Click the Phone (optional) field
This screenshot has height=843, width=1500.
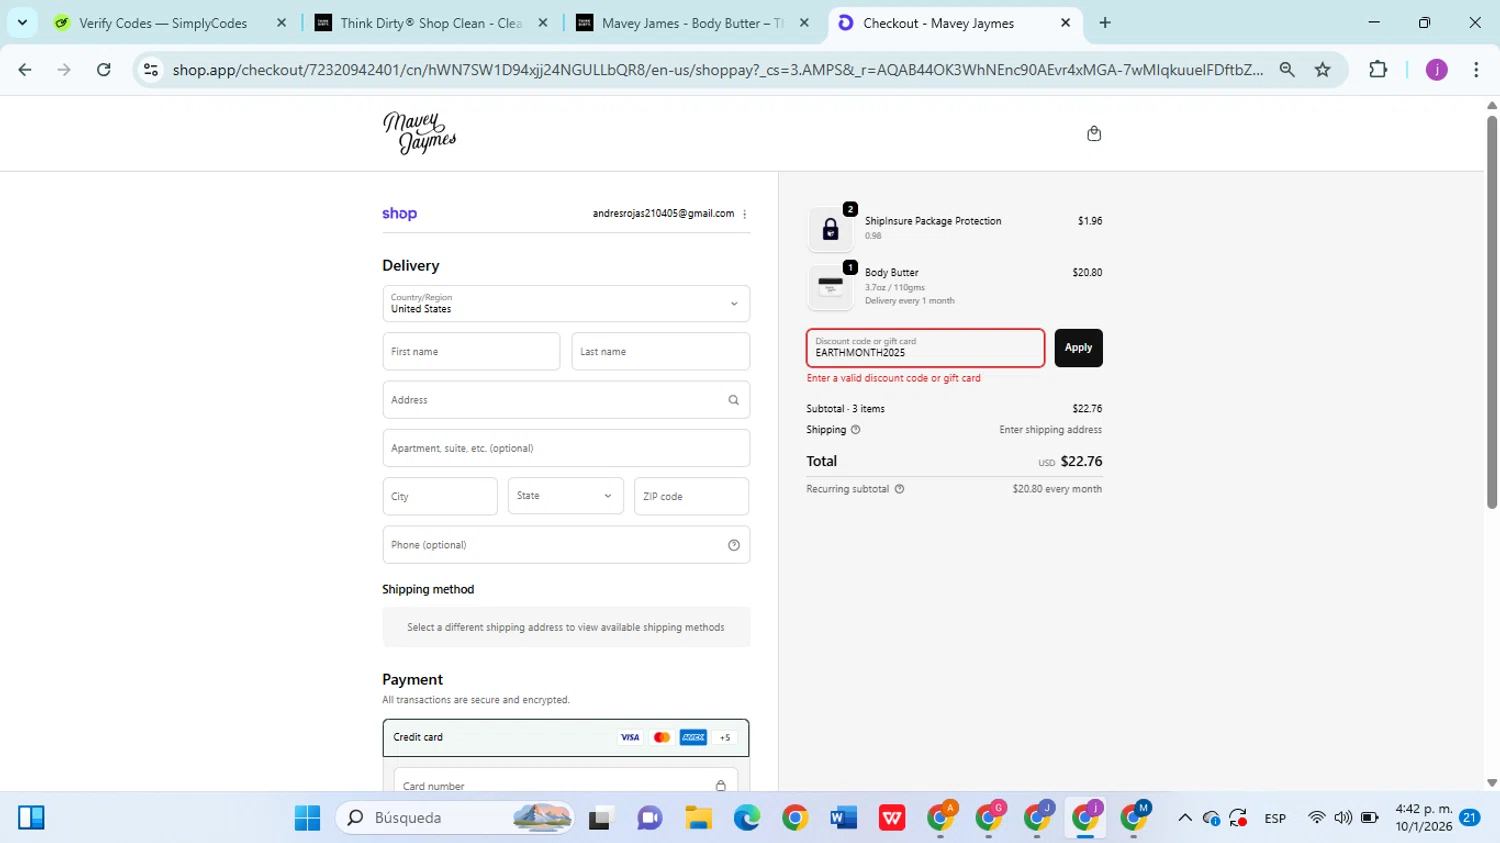[x=566, y=545]
